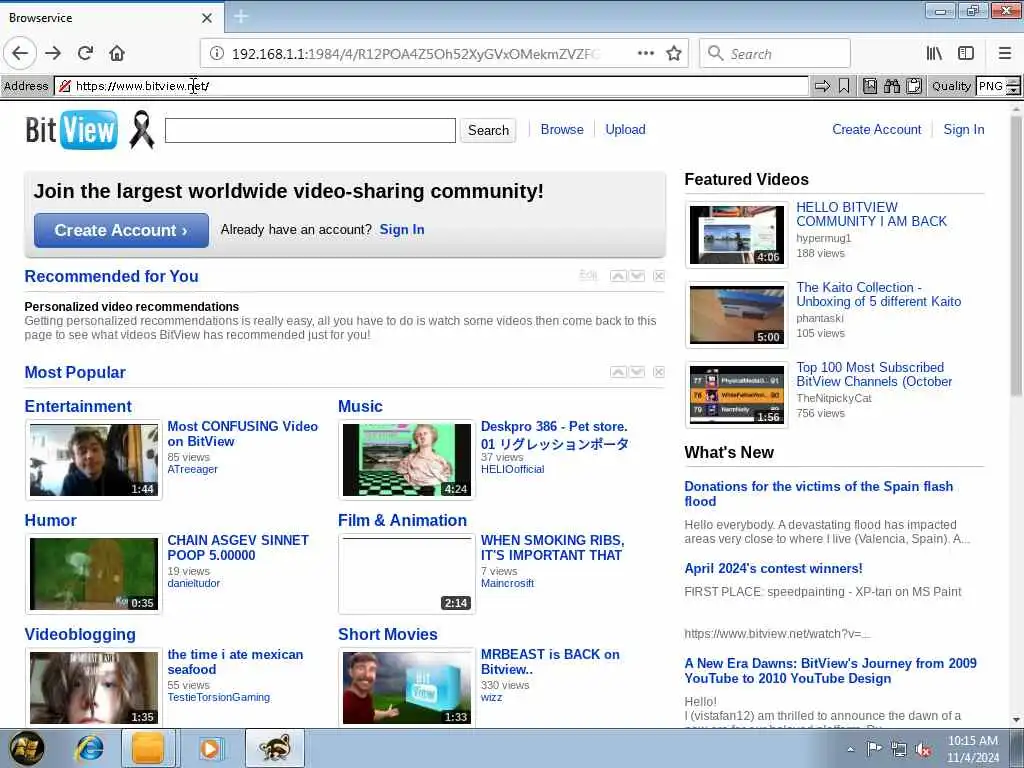Reload the page in Firefox

(85, 53)
